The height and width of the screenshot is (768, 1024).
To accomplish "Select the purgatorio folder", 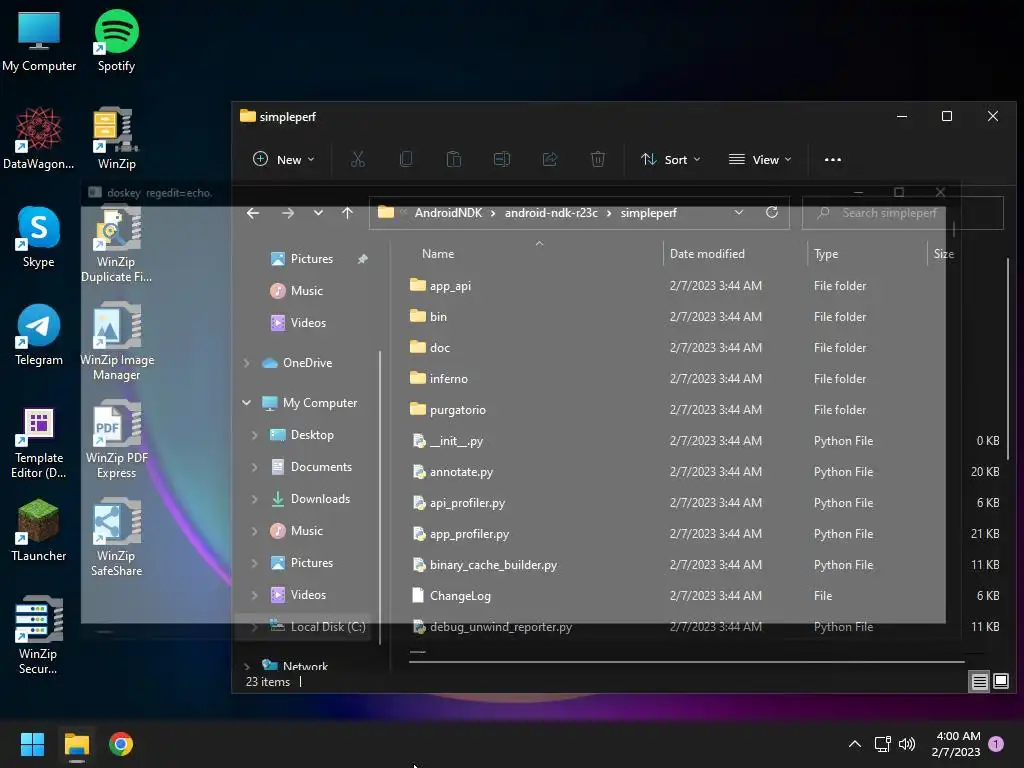I will (x=457, y=409).
